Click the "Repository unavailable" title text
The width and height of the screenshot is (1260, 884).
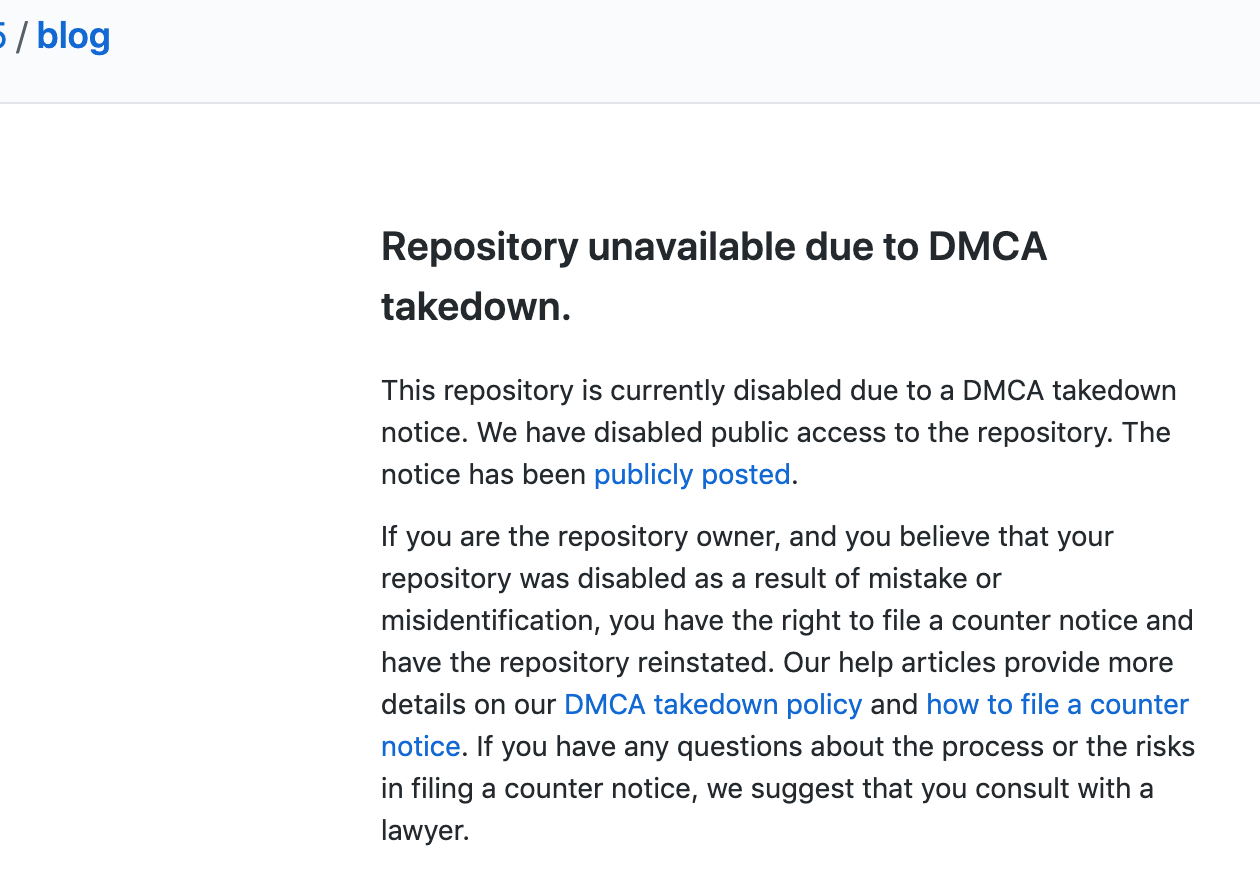click(714, 246)
